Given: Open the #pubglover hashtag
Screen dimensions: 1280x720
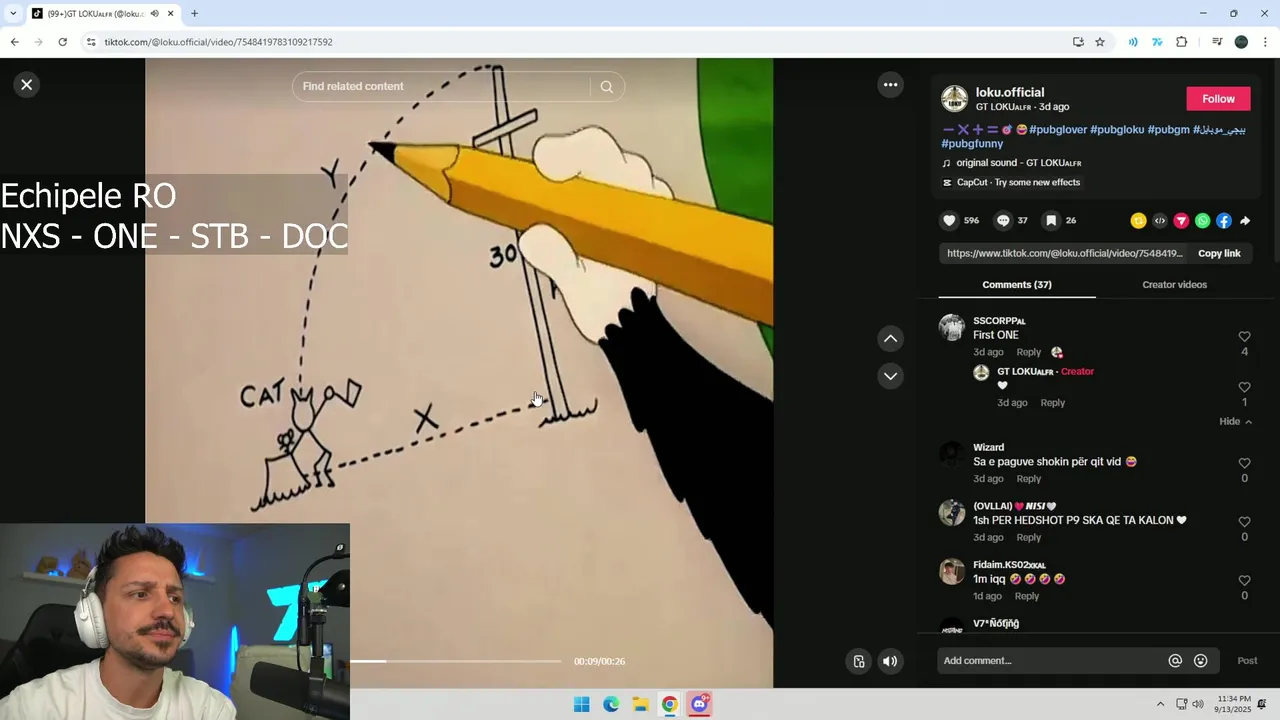Looking at the screenshot, I should 1058,130.
